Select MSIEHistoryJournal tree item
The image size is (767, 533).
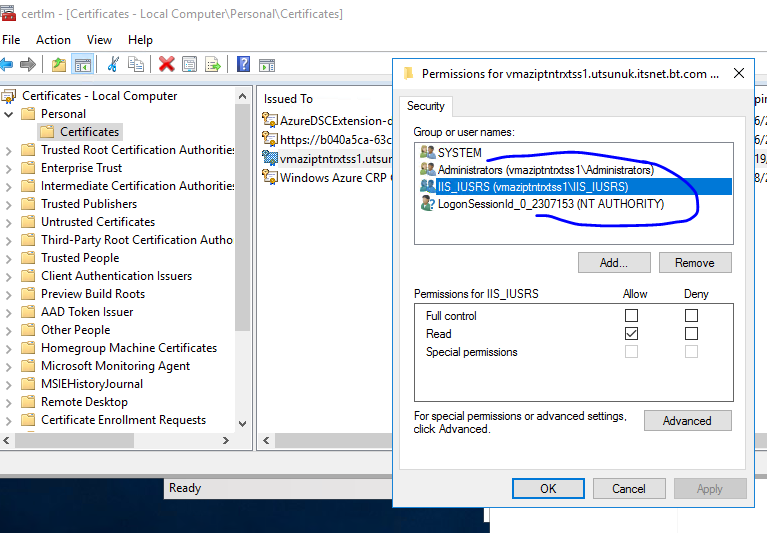(92, 384)
